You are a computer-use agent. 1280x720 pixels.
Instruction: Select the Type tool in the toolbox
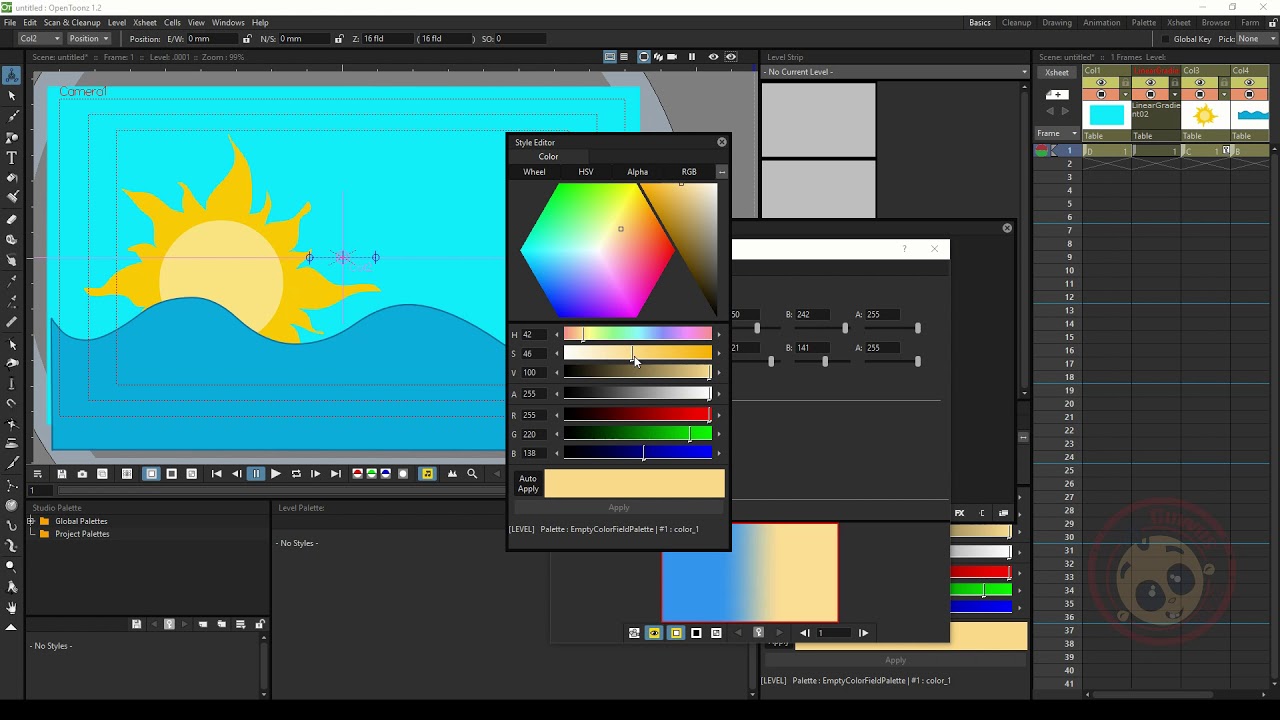pos(12,158)
